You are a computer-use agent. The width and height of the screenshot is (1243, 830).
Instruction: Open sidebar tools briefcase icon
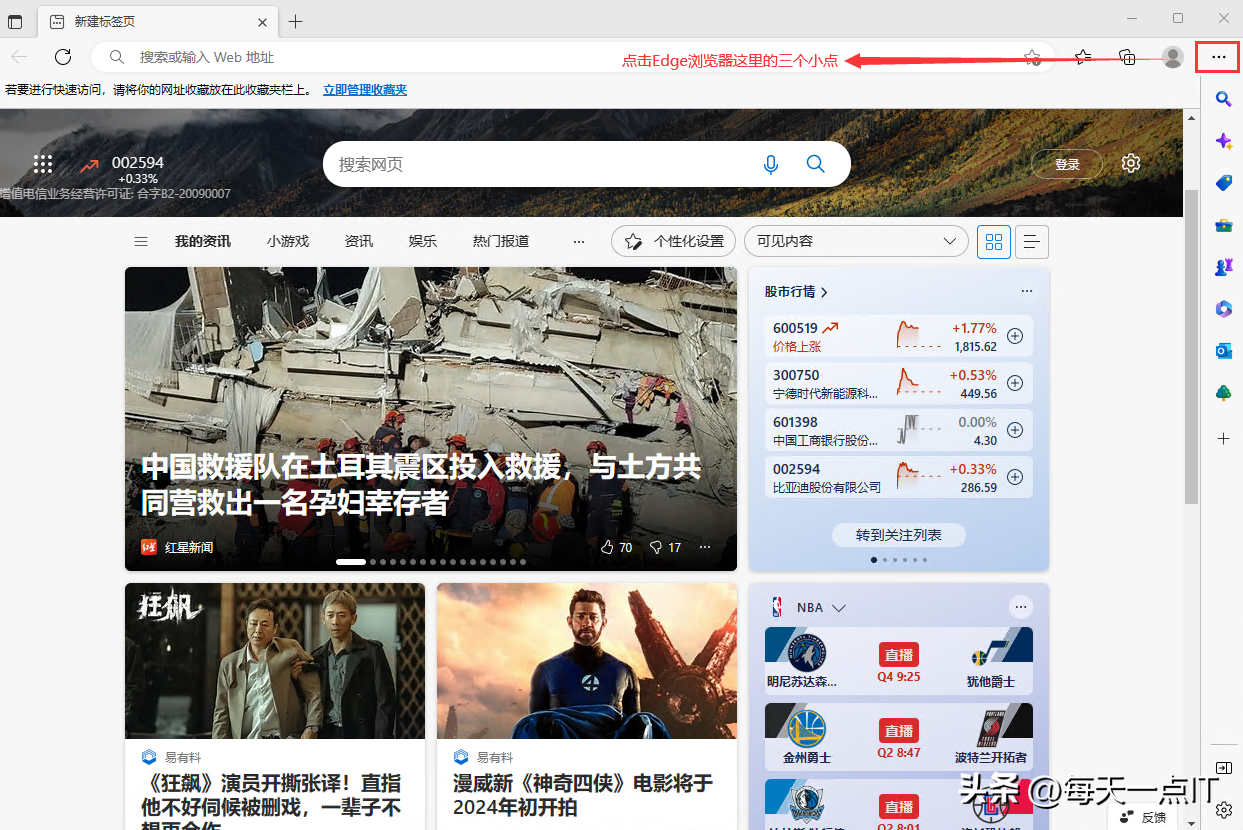pos(1223,225)
